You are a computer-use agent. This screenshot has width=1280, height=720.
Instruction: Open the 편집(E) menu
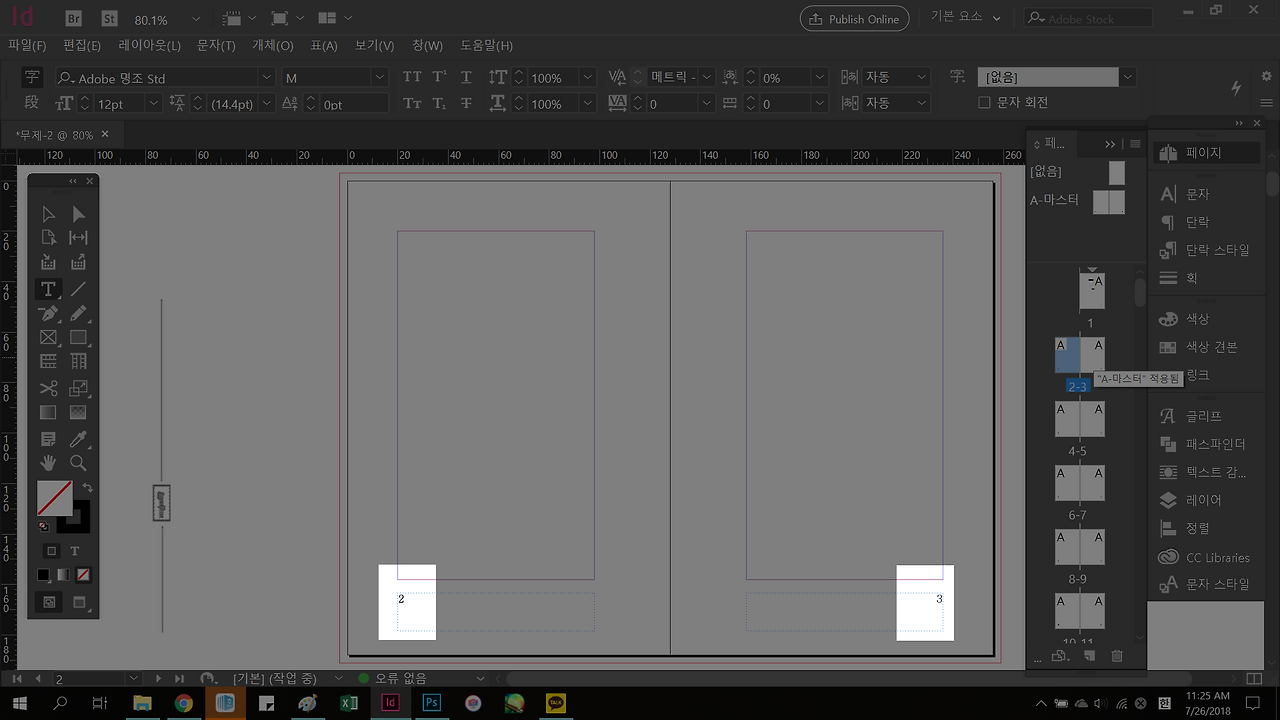[82, 46]
